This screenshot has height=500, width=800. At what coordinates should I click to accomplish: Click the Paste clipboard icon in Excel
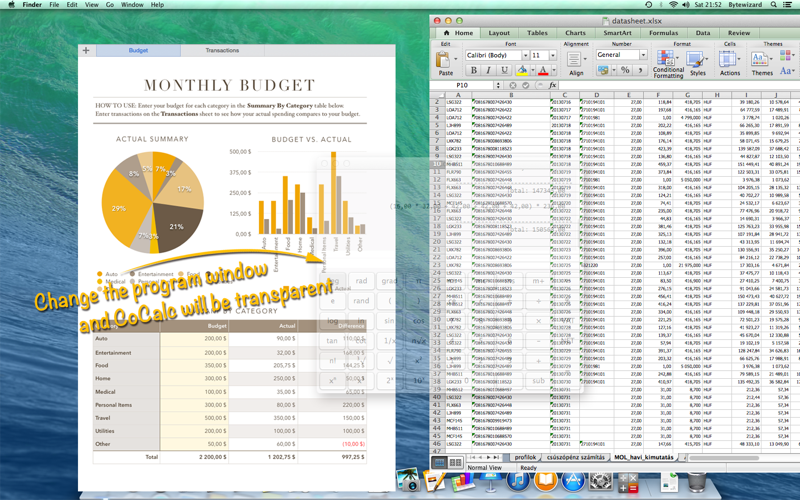coord(442,60)
